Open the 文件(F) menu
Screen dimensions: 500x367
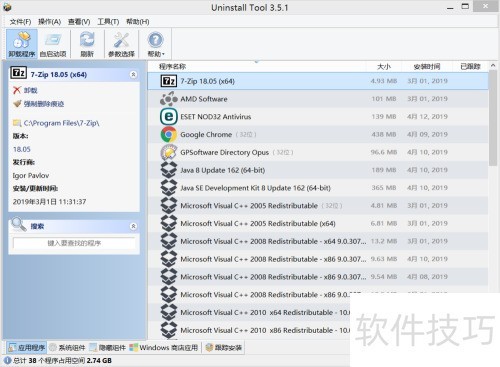(x=20, y=22)
